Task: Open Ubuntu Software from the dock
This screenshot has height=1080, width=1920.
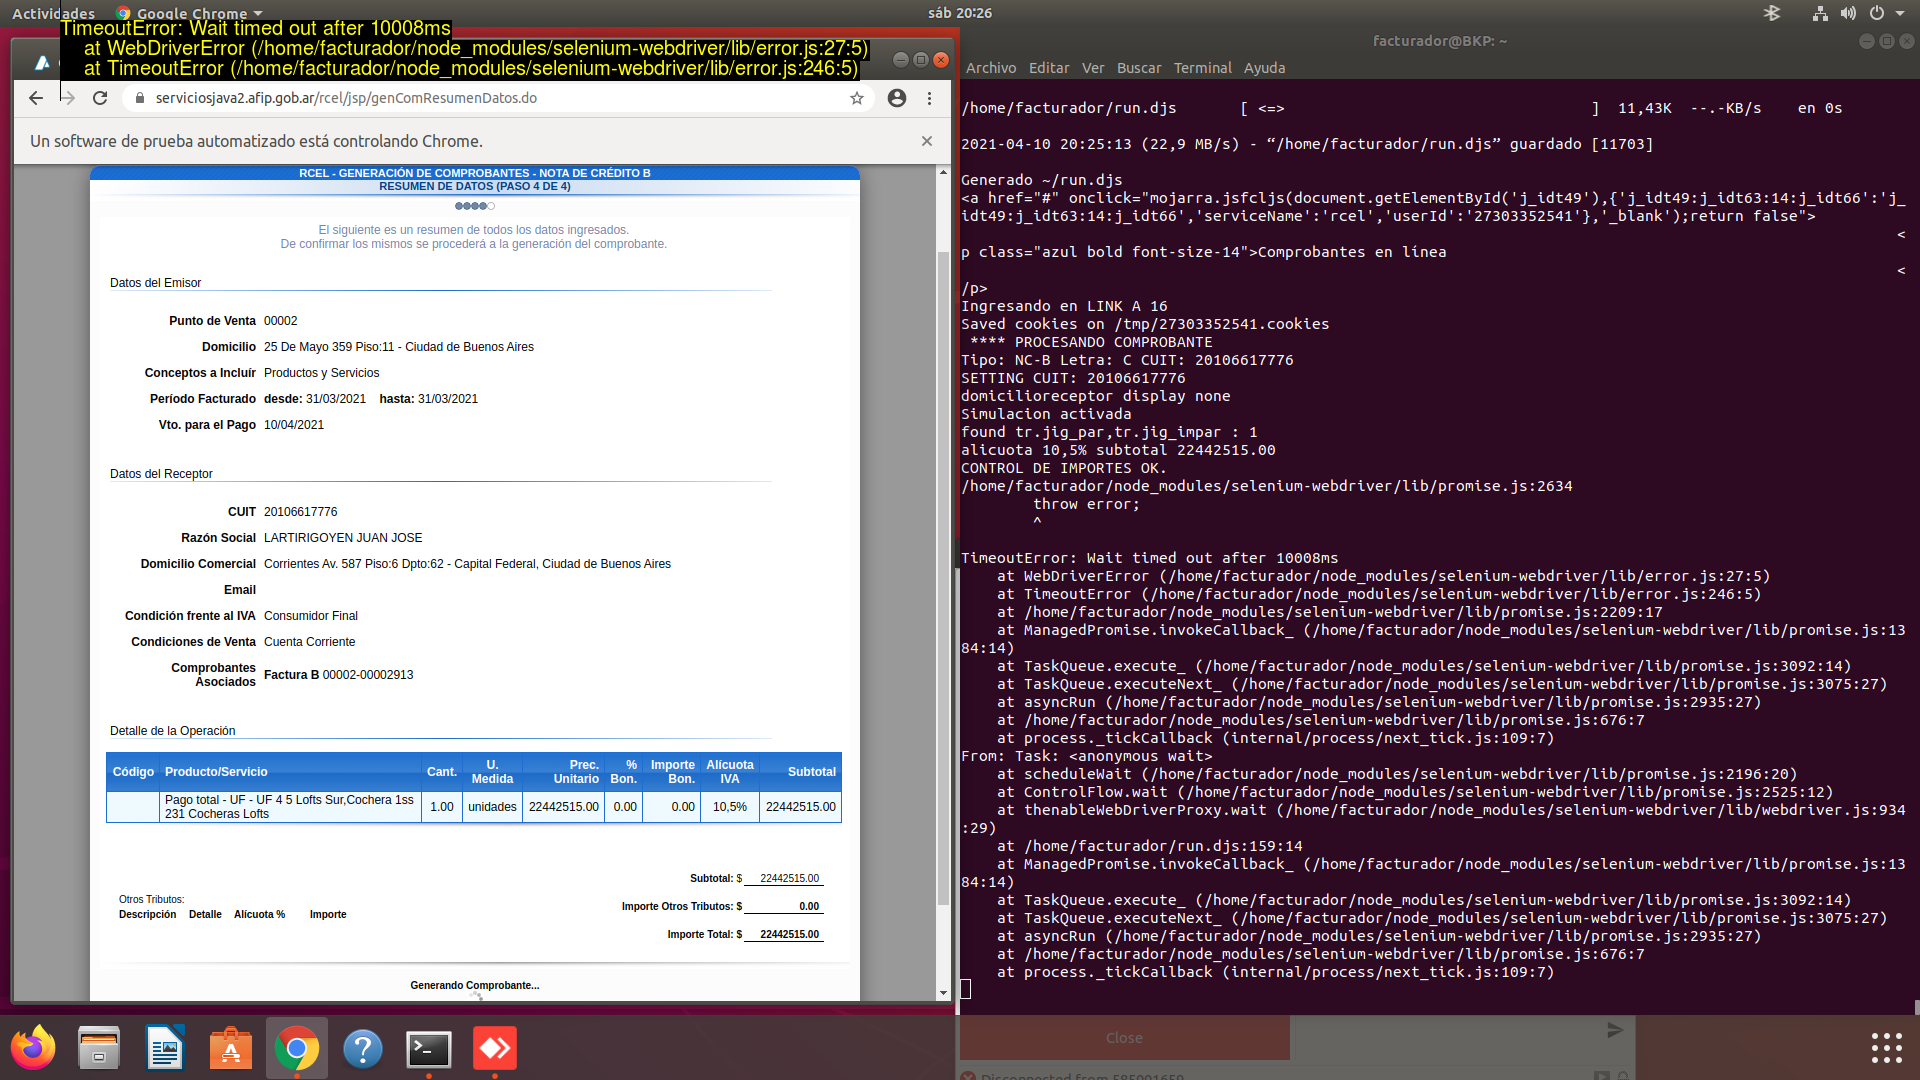Action: click(x=231, y=1048)
